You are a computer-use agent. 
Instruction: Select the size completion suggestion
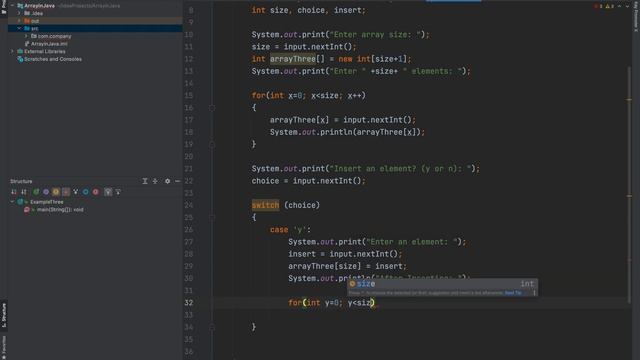[442, 284]
